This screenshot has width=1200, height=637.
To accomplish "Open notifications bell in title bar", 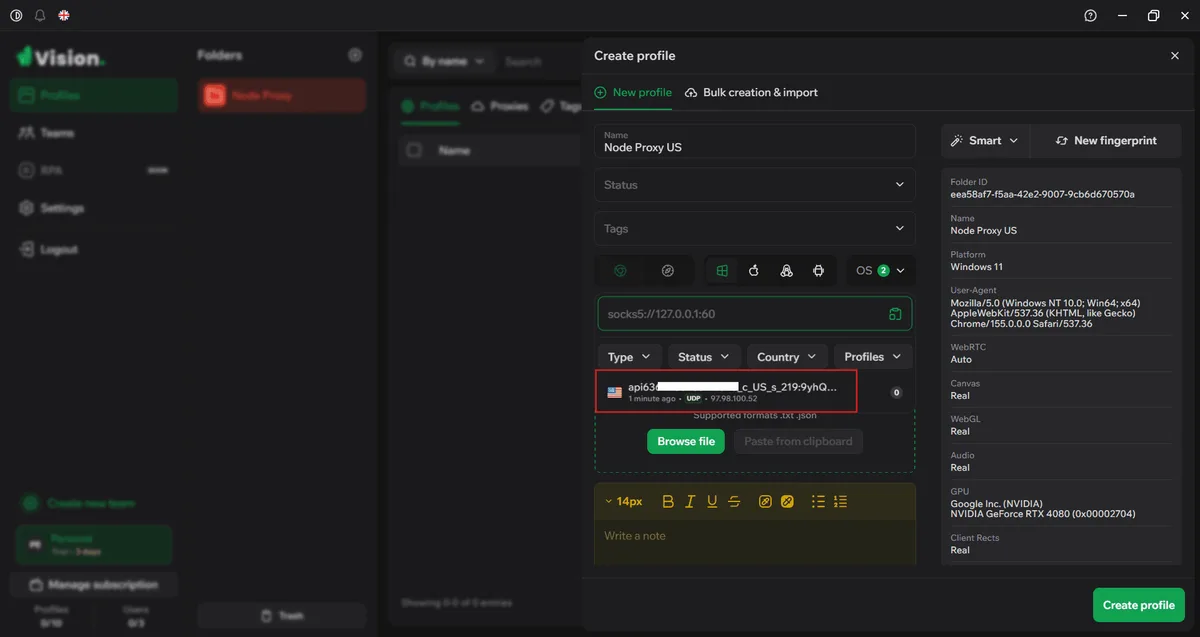I will pos(40,15).
